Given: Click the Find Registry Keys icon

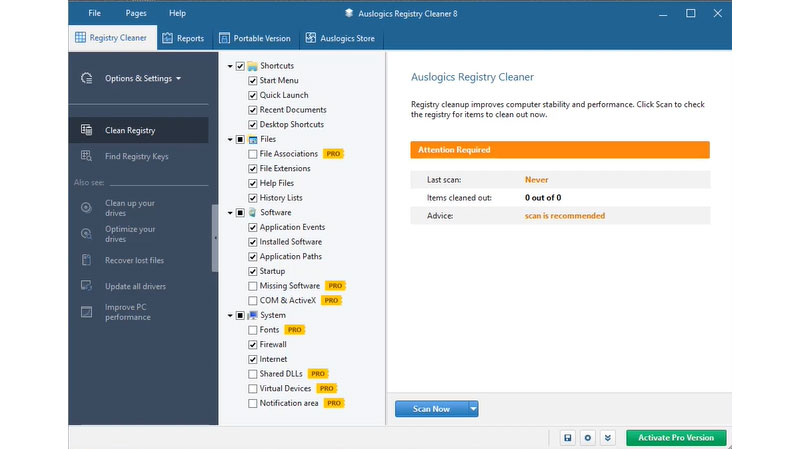Looking at the screenshot, I should [87, 156].
